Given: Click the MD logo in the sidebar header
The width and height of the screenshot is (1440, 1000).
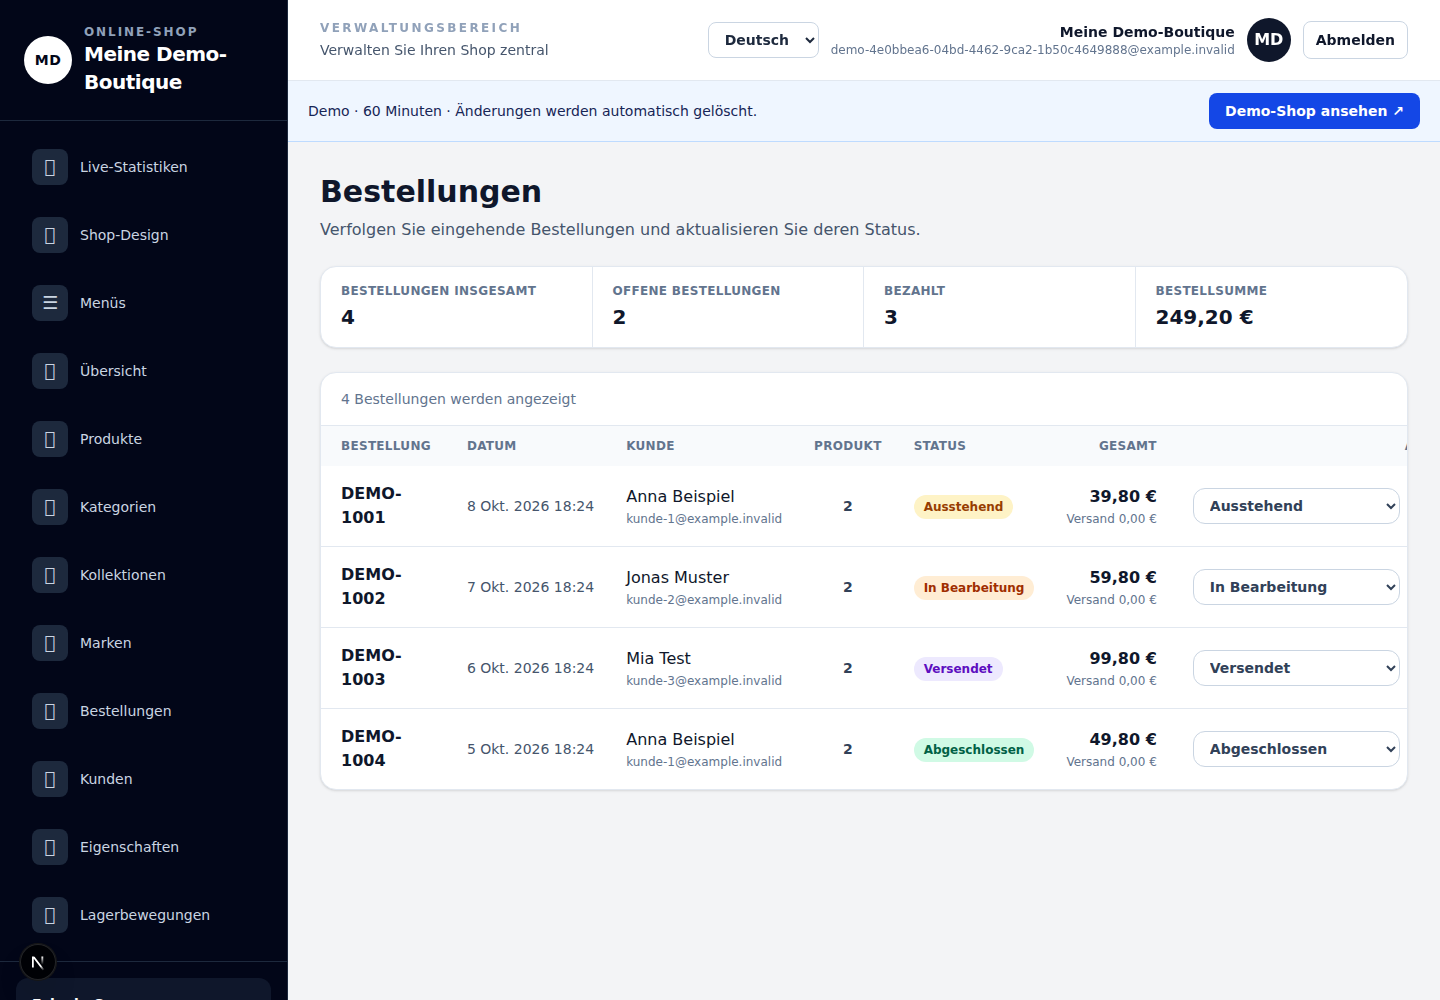Looking at the screenshot, I should coord(48,60).
